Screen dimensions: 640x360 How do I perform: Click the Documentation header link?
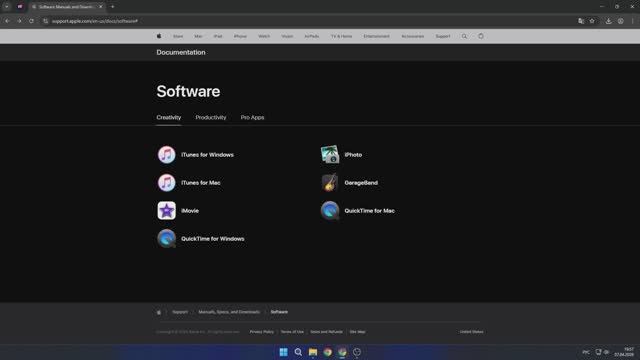pyautogui.click(x=181, y=52)
